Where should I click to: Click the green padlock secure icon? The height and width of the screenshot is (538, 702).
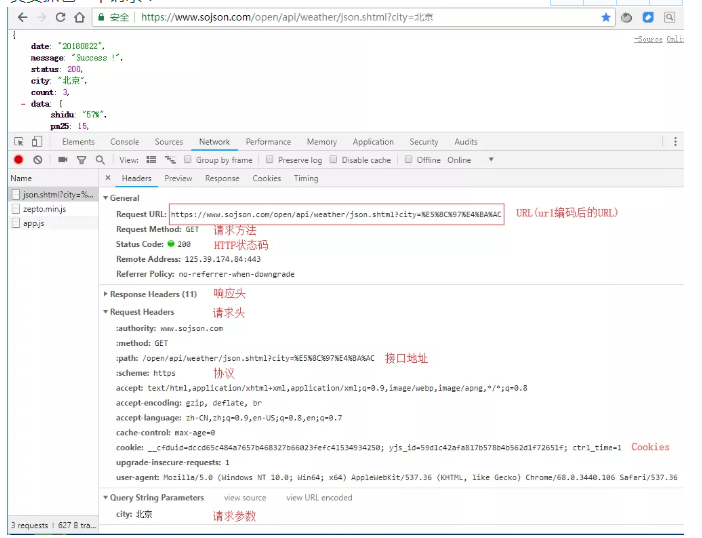(101, 17)
